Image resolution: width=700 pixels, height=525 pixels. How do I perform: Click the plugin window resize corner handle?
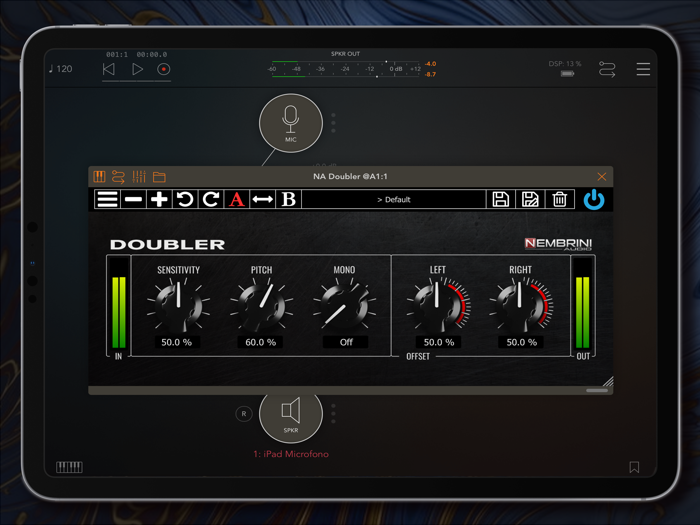(x=608, y=381)
